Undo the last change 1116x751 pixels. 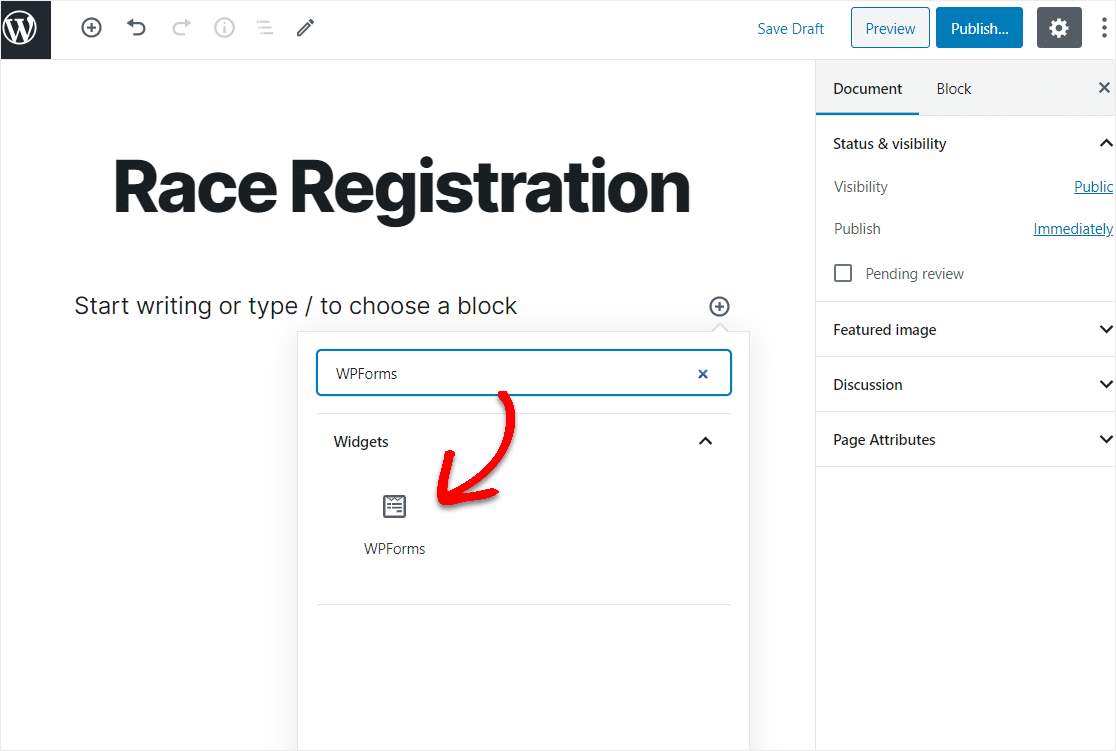click(x=136, y=28)
